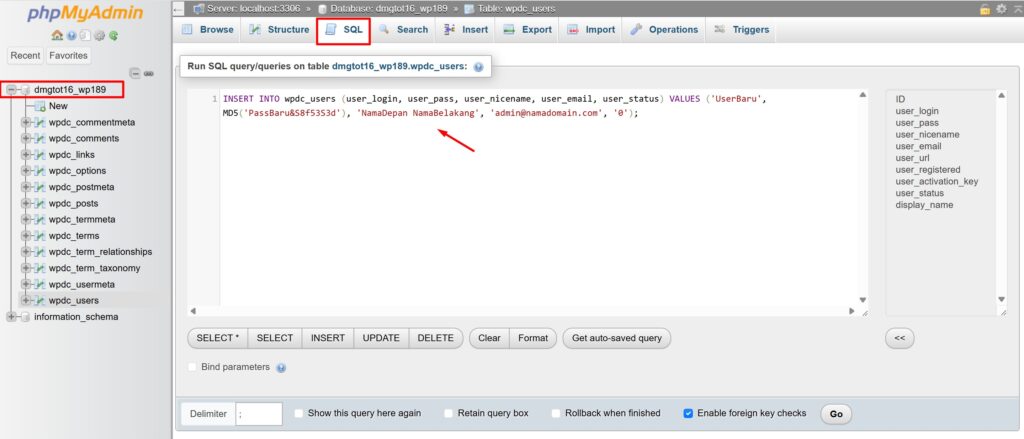Click the SQL editor vertical scrollbar
This screenshot has height=439, width=1024.
click(863, 197)
